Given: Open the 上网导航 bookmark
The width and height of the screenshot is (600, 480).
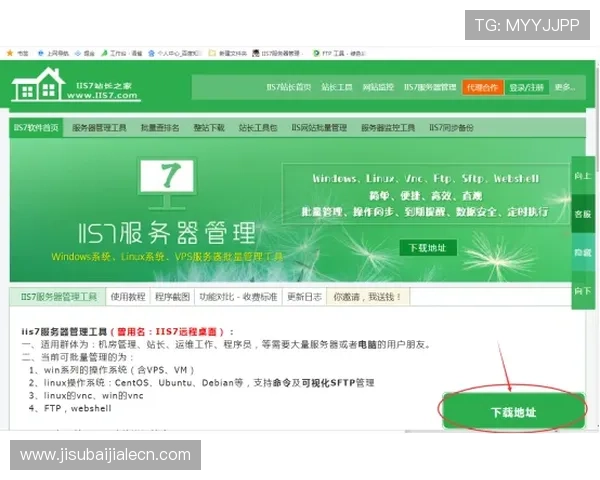Looking at the screenshot, I should (54, 53).
